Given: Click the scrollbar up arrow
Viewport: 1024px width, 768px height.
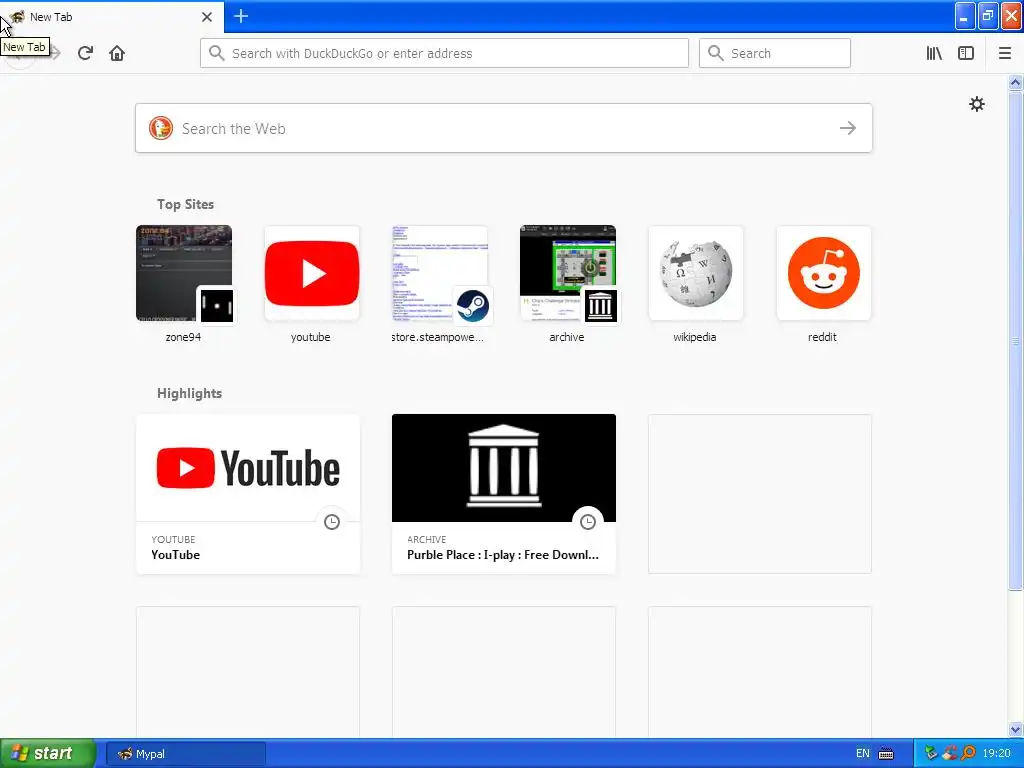Looking at the screenshot, I should pyautogui.click(x=1015, y=82).
